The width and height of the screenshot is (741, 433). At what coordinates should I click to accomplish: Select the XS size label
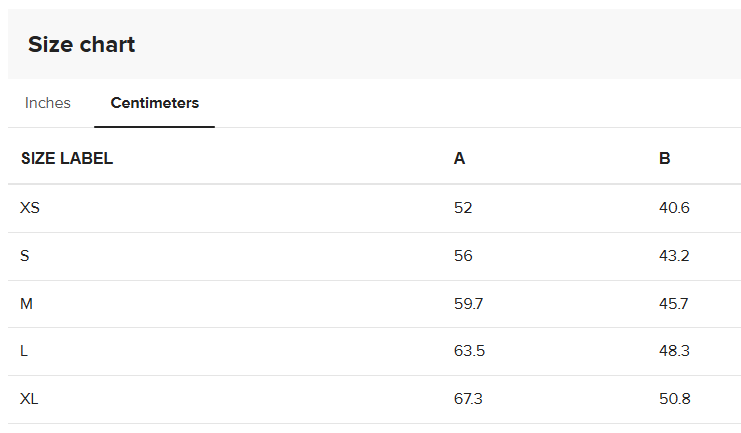[x=30, y=208]
